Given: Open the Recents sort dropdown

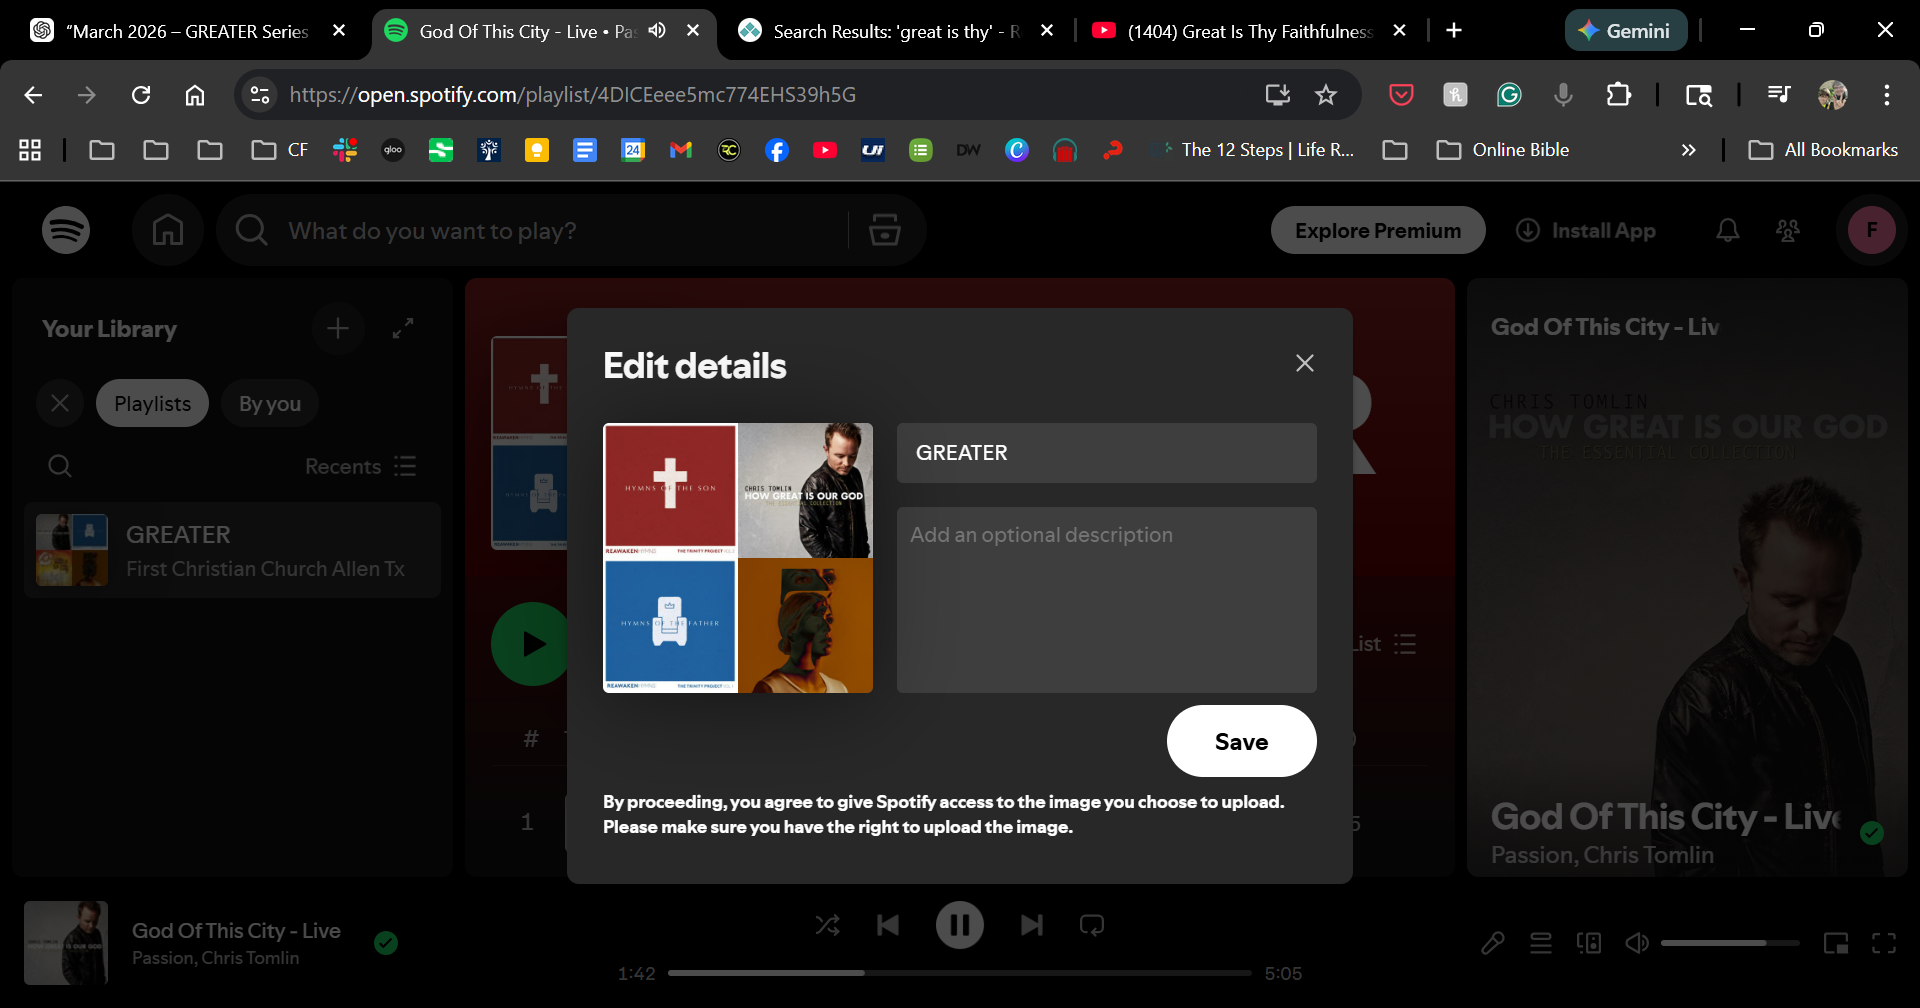Looking at the screenshot, I should (x=360, y=466).
